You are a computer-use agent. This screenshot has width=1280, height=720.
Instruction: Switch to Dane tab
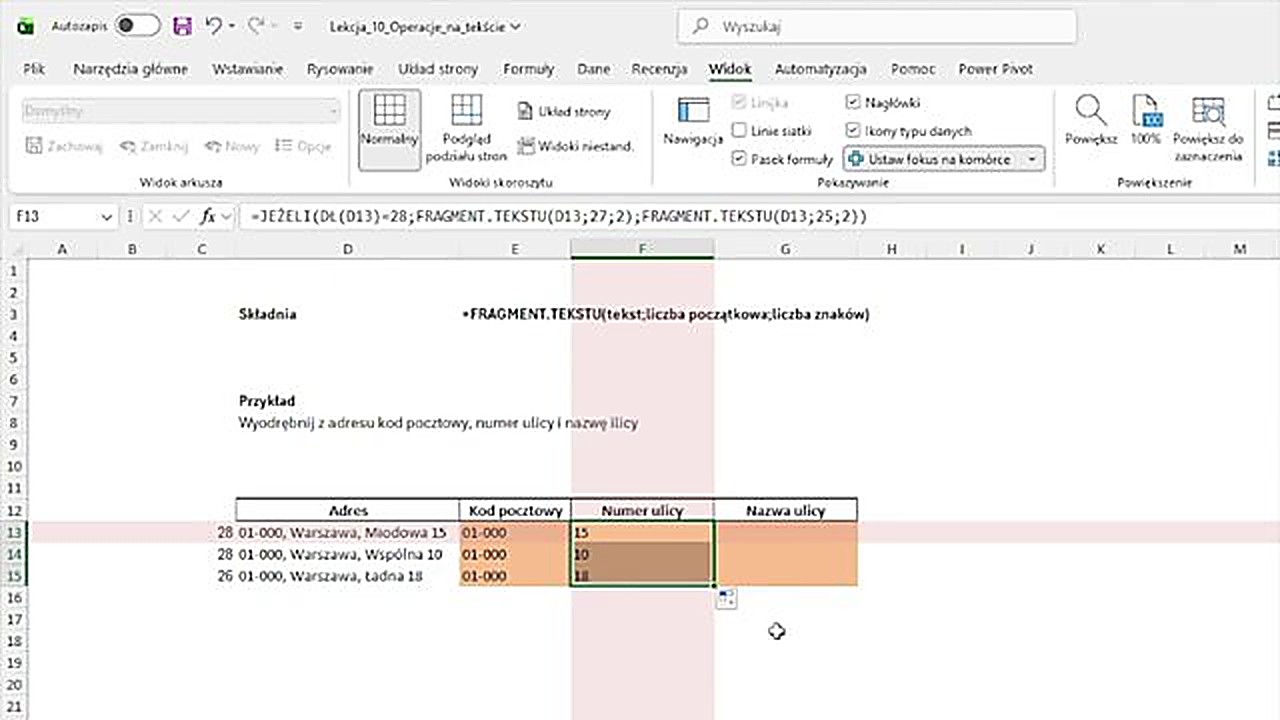(x=594, y=69)
